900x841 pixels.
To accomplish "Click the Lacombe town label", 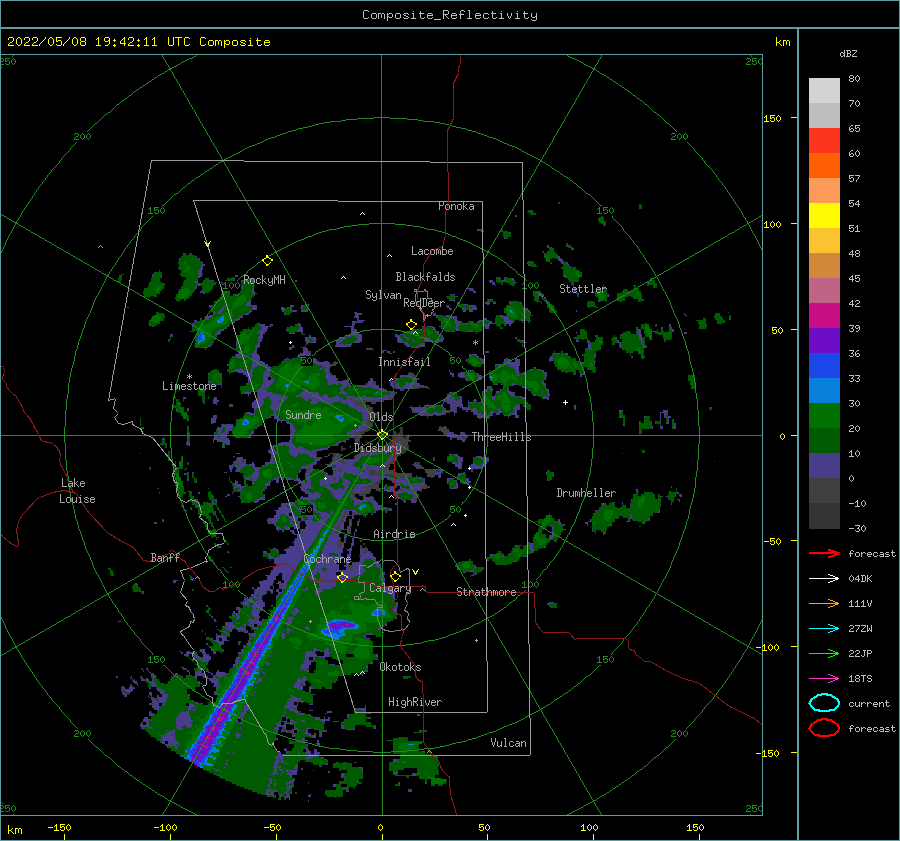I will 432,251.
